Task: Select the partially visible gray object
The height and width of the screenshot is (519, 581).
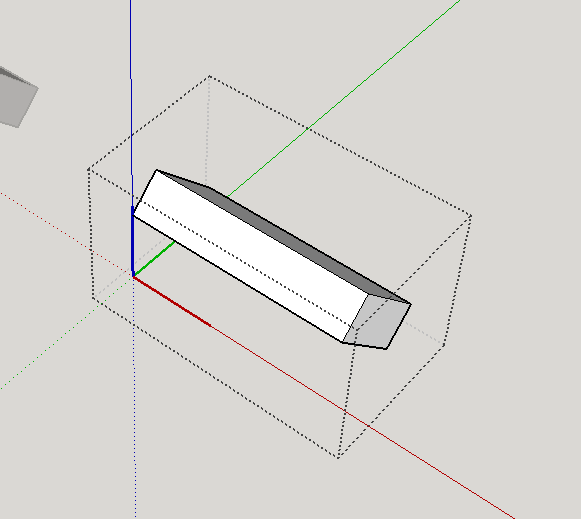Action: tap(17, 97)
